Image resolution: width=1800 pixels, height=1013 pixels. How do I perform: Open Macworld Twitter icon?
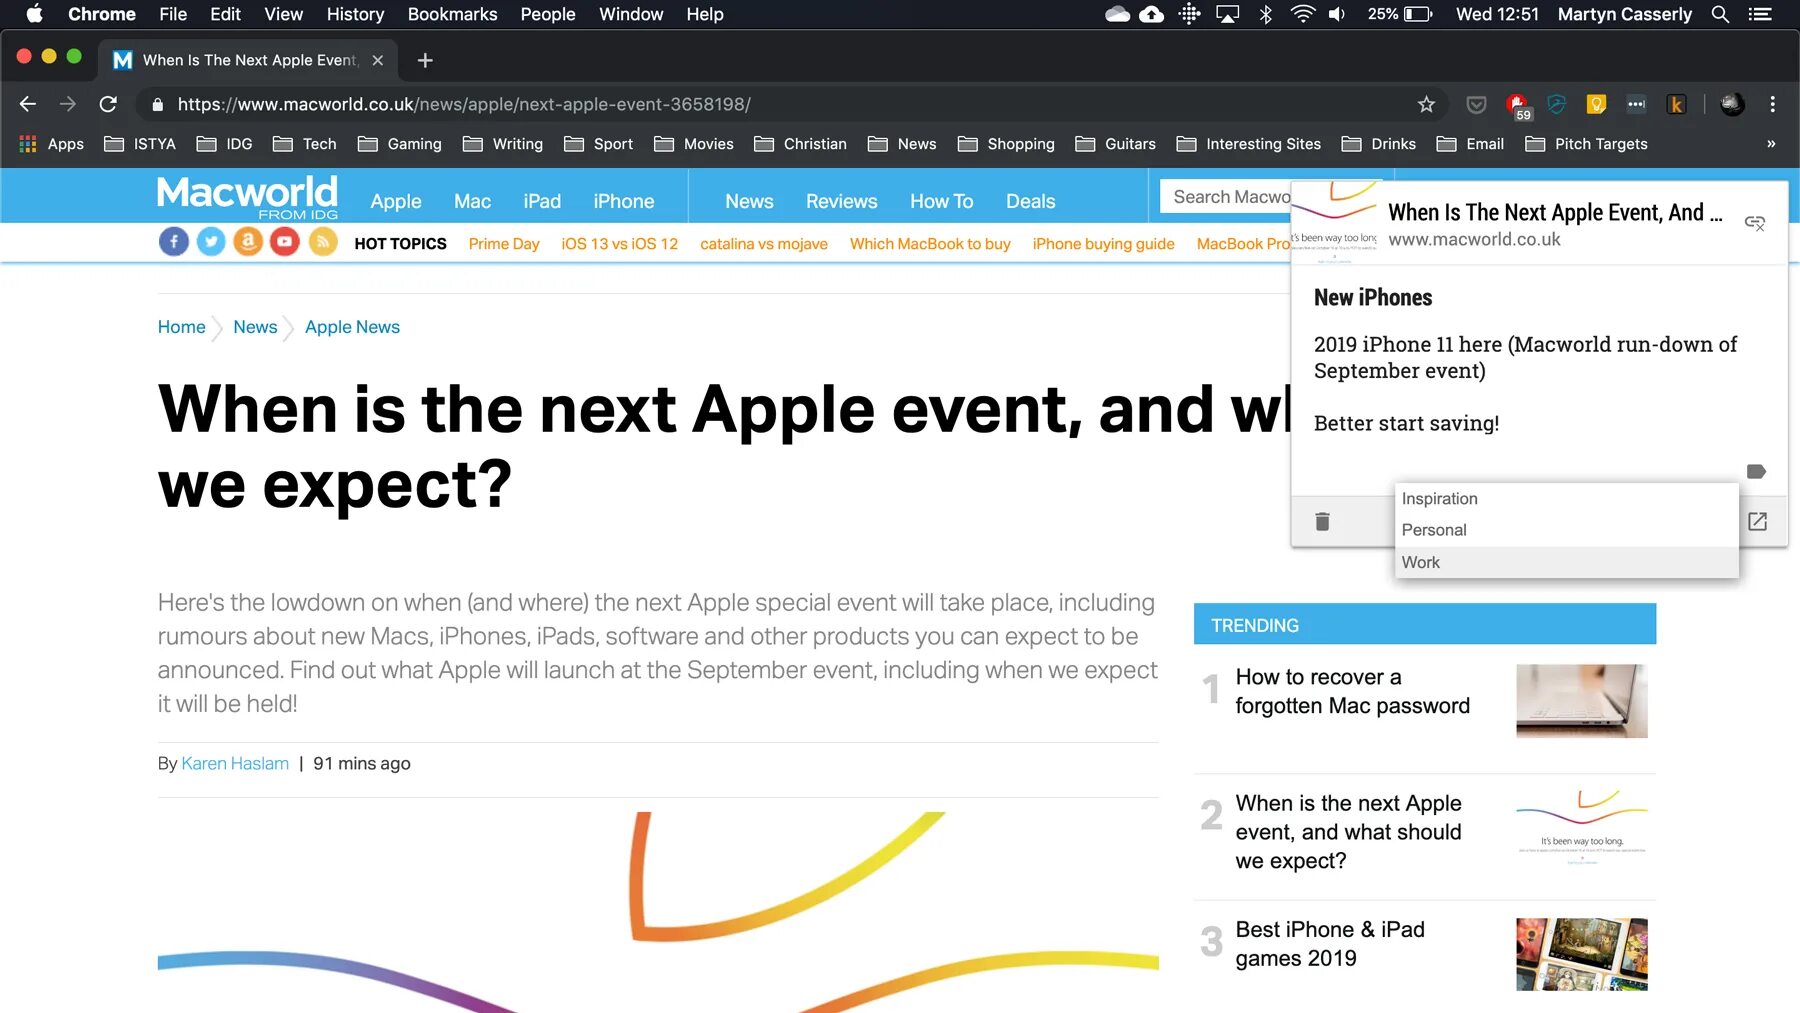pyautogui.click(x=211, y=242)
